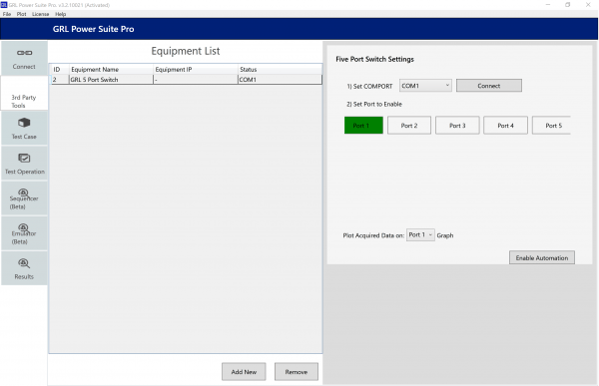Open the Plot menu
Image resolution: width=599 pixels, height=386 pixels.
(x=21, y=14)
